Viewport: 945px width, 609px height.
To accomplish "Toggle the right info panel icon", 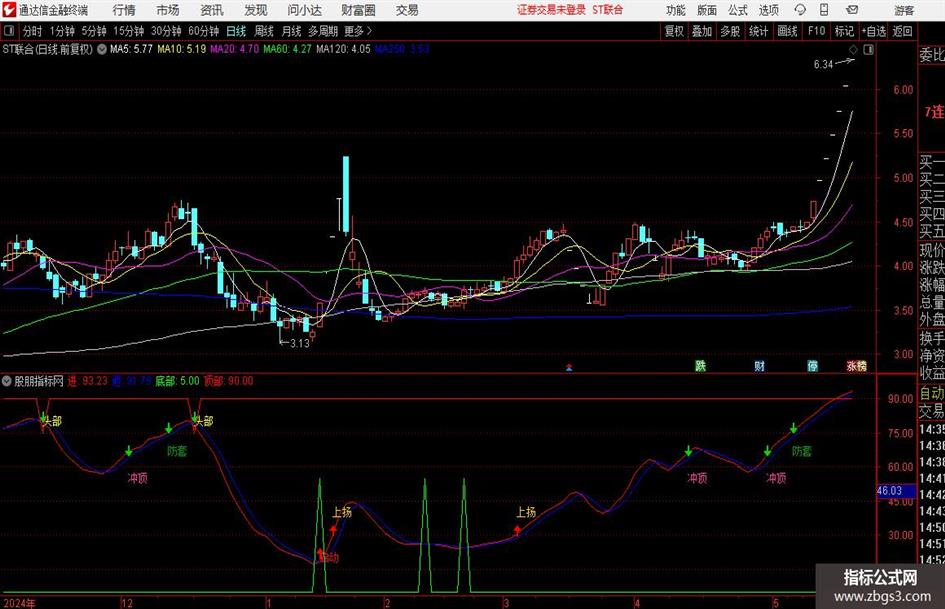I will point(868,49).
